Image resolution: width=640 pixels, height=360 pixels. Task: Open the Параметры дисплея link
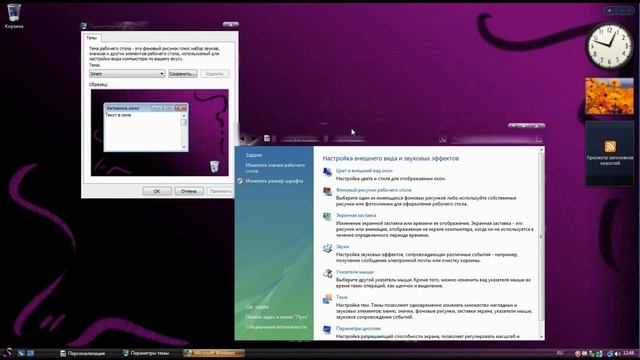coord(358,328)
